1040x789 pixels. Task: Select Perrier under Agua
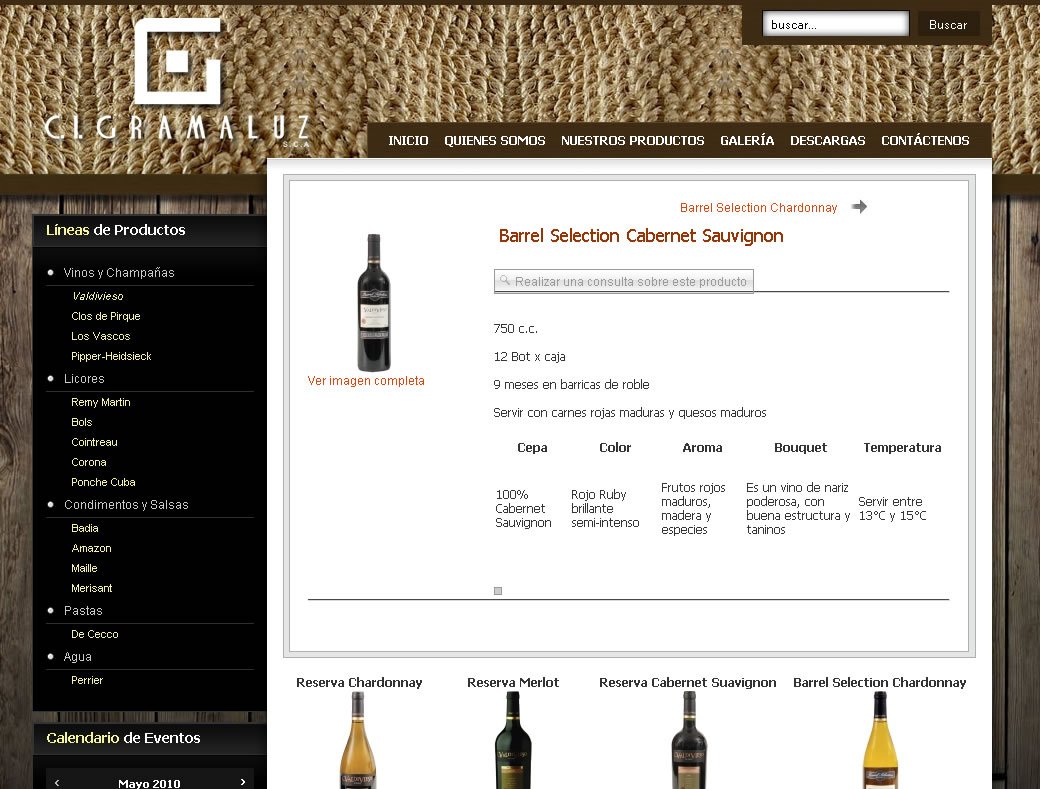coord(87,680)
